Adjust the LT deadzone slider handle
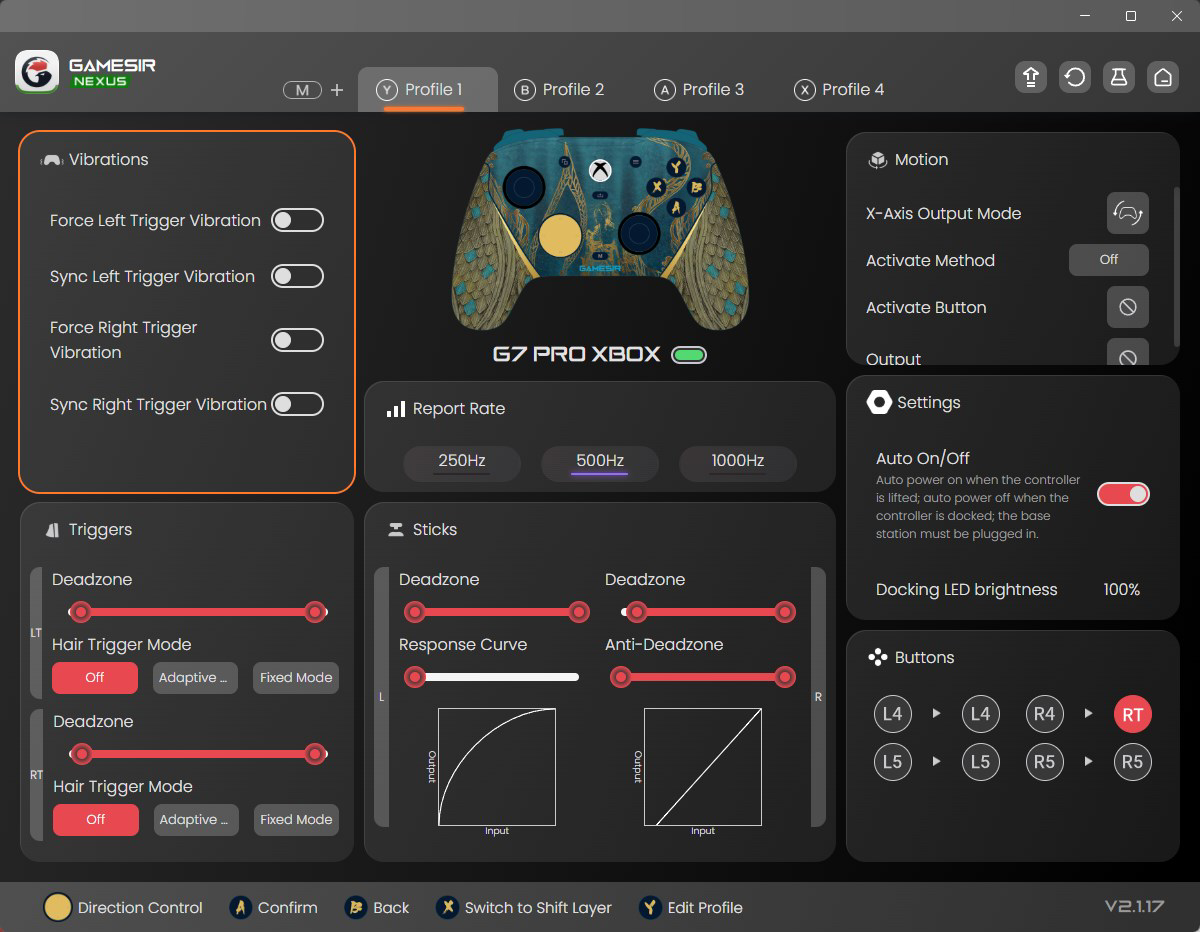The width and height of the screenshot is (1200, 932). click(81, 612)
